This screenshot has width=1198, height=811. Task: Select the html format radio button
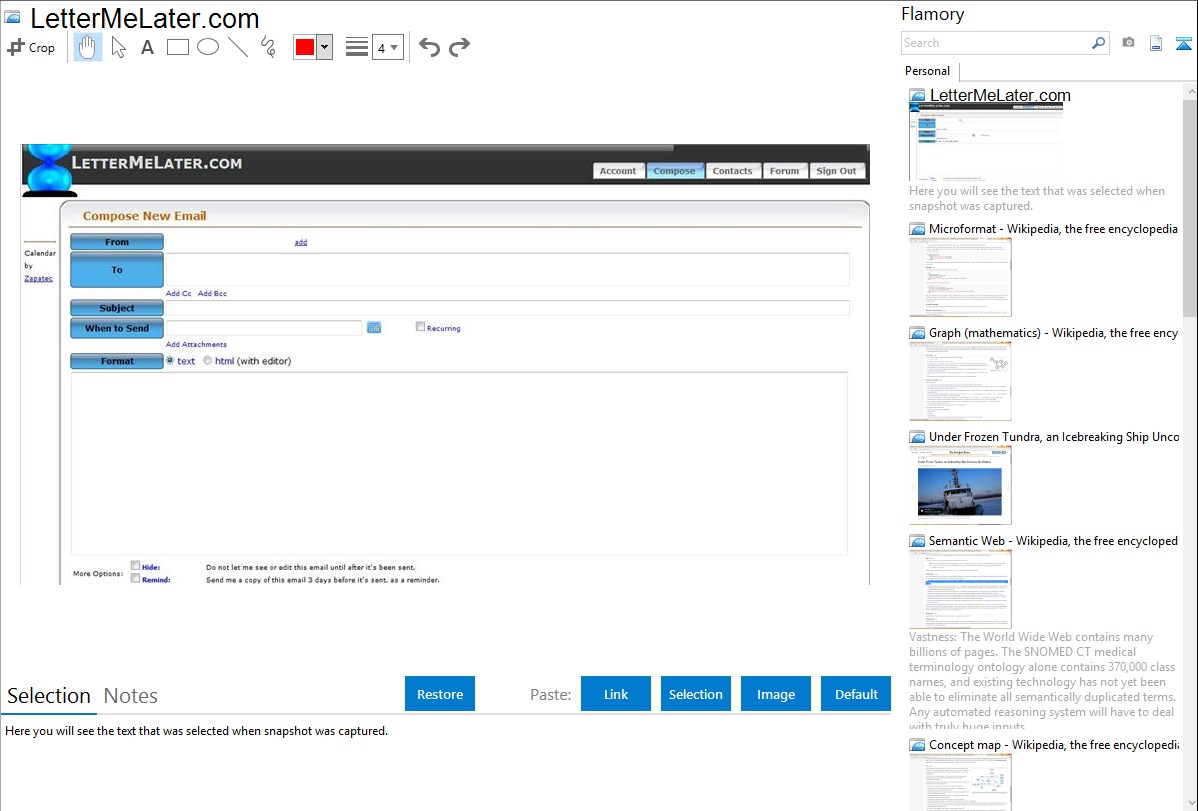click(207, 361)
